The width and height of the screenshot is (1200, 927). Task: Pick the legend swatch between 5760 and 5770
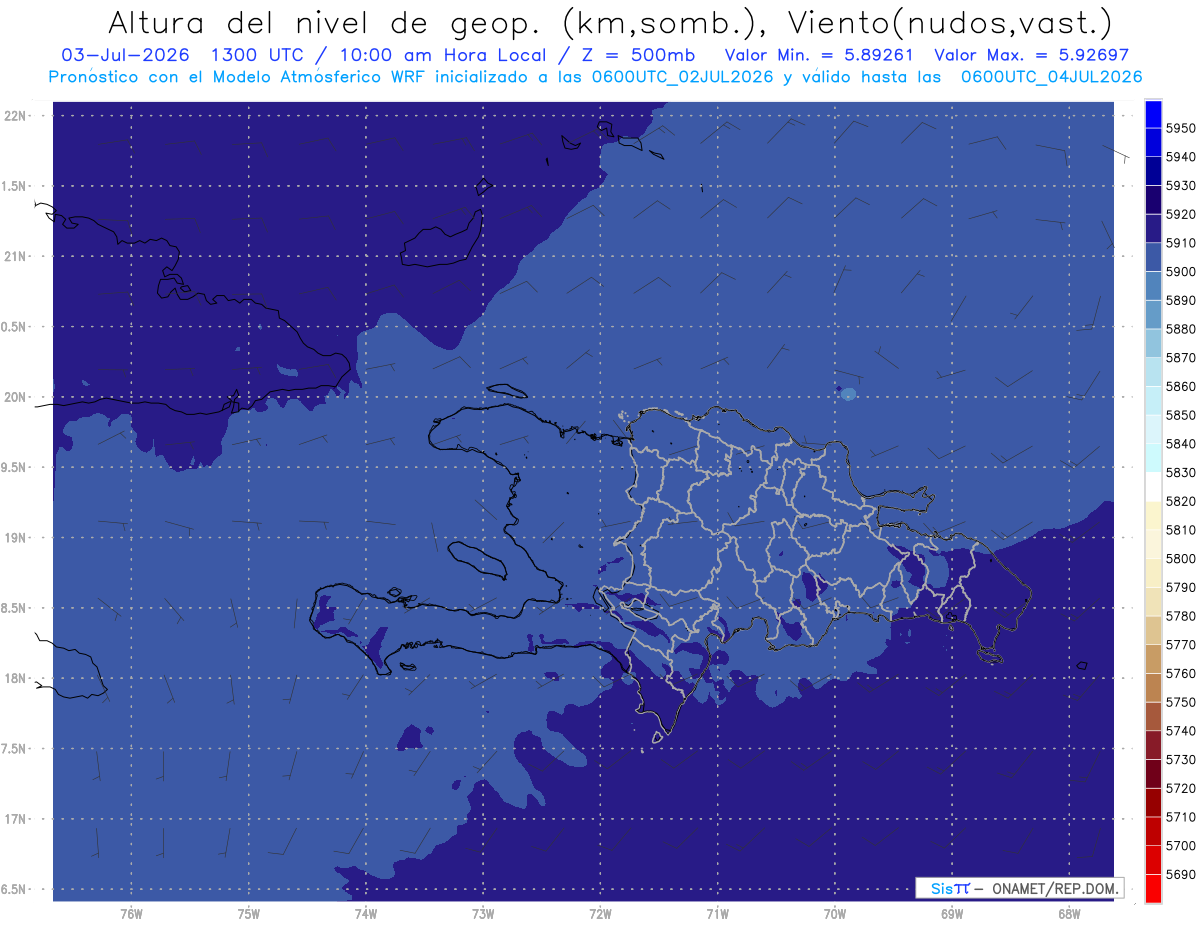1153,659
